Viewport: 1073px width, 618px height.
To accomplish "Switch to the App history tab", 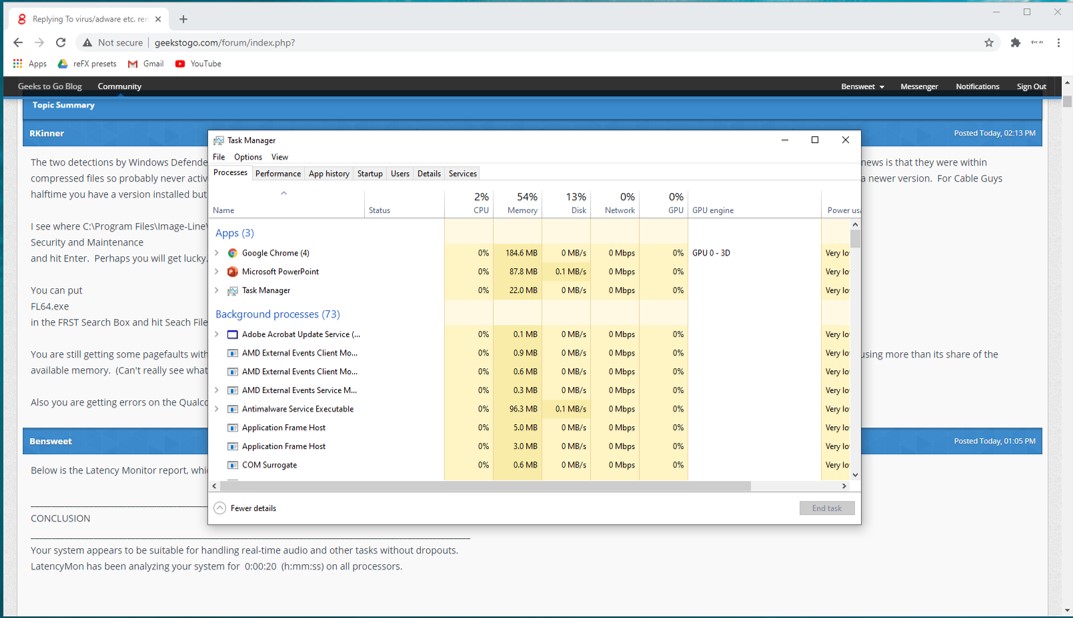I will click(x=329, y=174).
